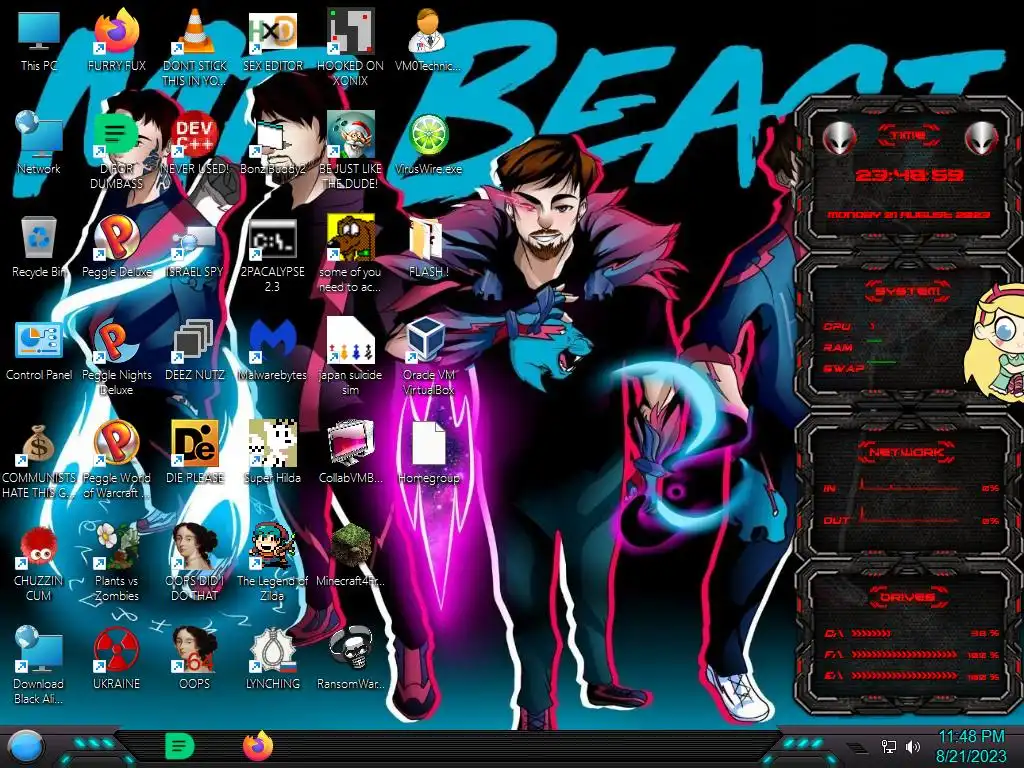Screen dimensions: 1024x768
Task: Click the right alien head in TIME widget
Action: pos(981,138)
